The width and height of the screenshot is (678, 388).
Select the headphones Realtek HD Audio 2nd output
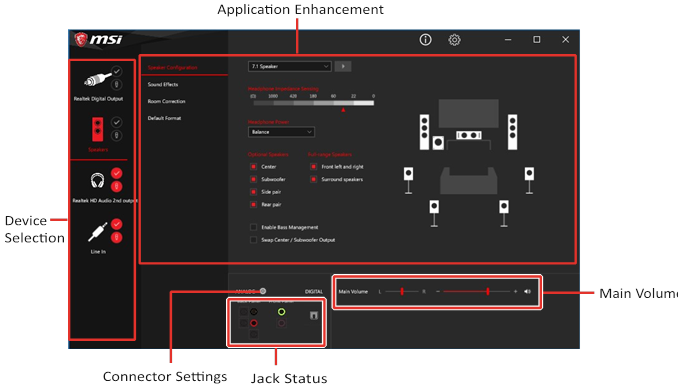[x=97, y=180]
